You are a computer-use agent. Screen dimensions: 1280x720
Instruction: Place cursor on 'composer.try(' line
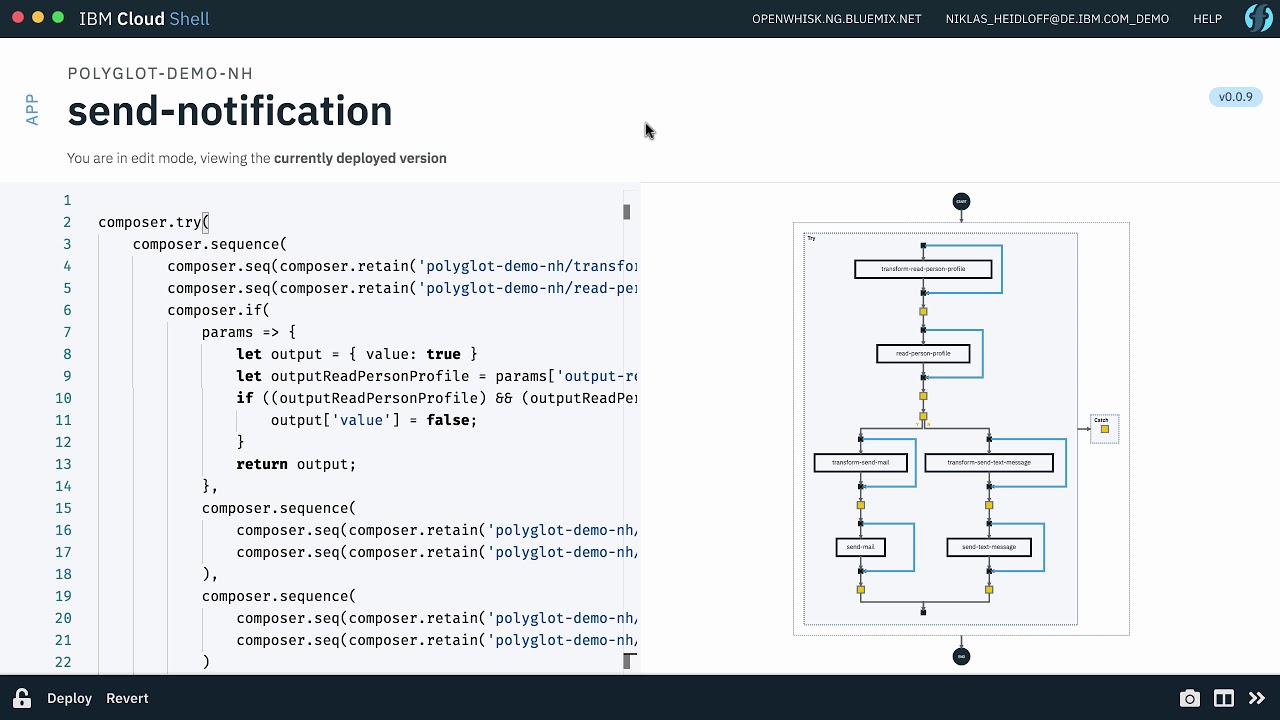point(154,222)
